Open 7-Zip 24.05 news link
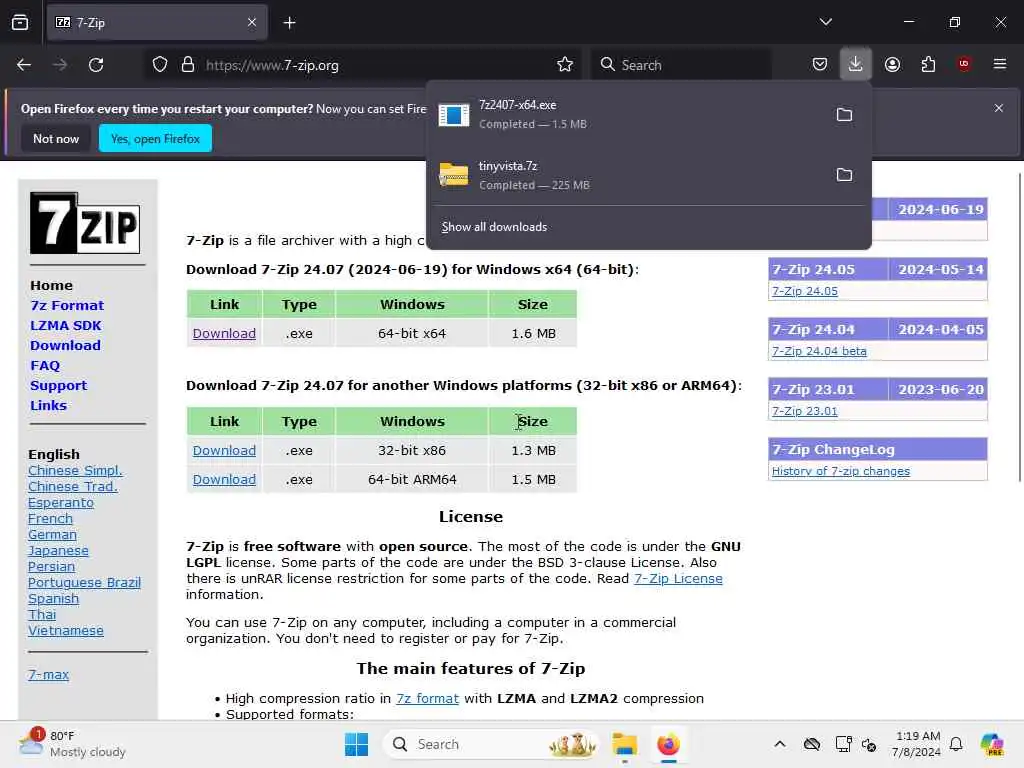This screenshot has width=1024, height=768. [x=805, y=291]
